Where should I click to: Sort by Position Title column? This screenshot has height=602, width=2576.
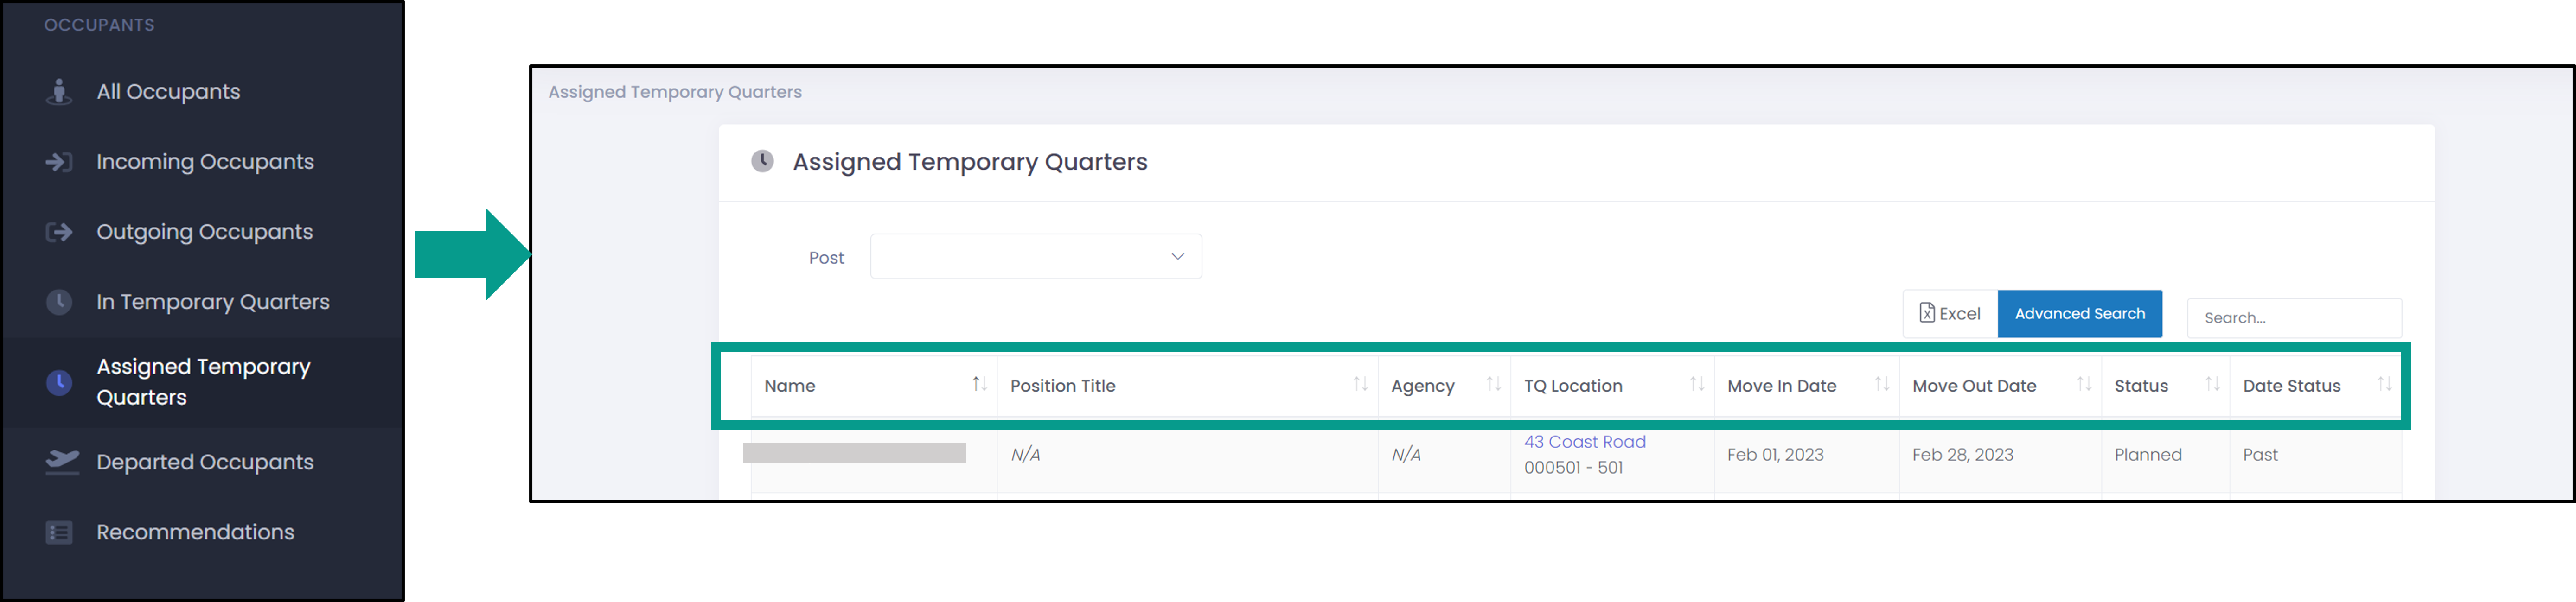(1360, 385)
